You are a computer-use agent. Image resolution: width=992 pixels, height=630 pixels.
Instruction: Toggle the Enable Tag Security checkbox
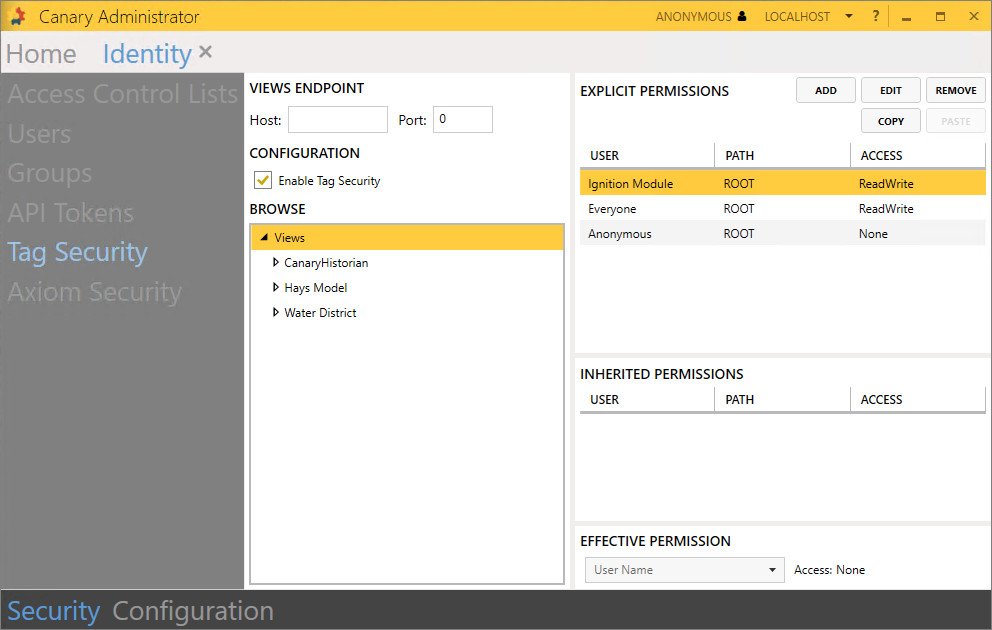tap(263, 181)
